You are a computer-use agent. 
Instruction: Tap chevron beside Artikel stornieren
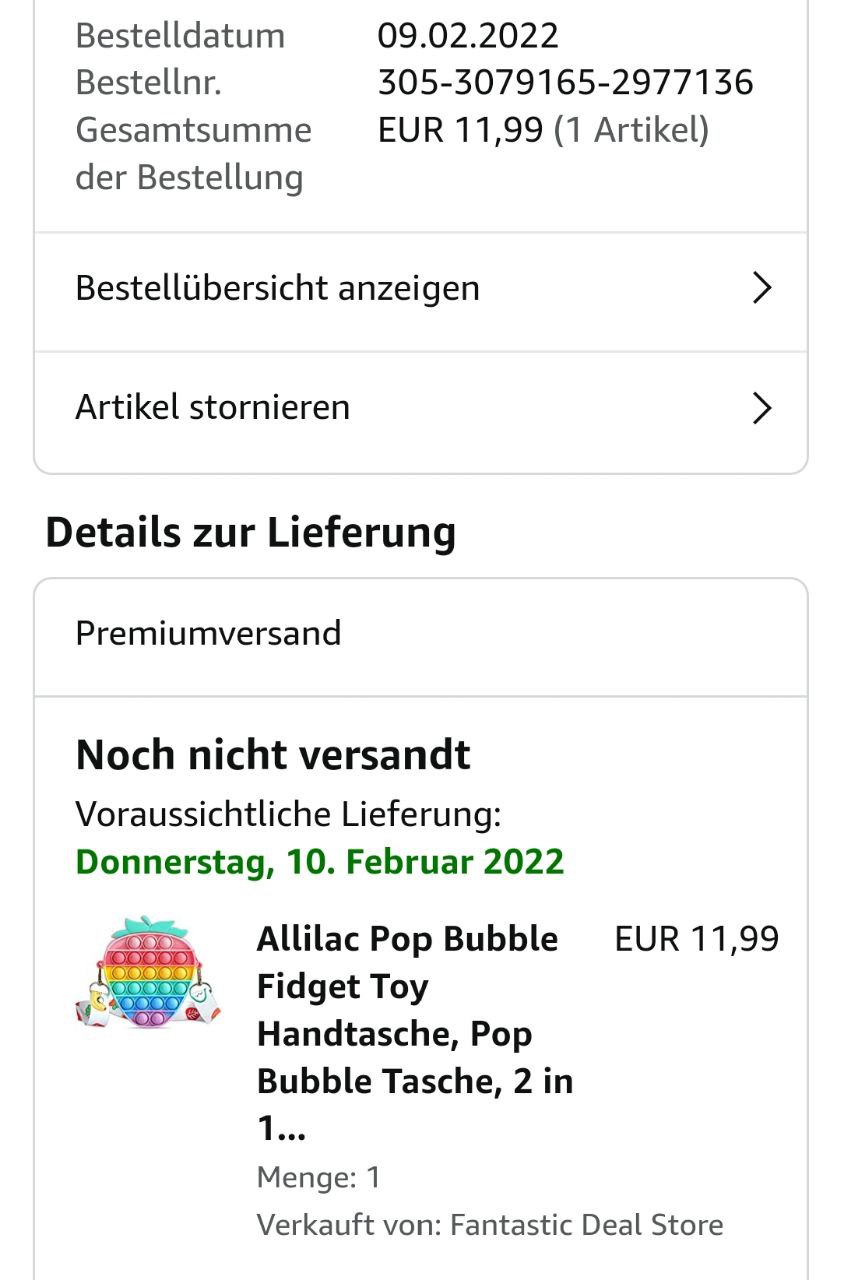pos(762,408)
